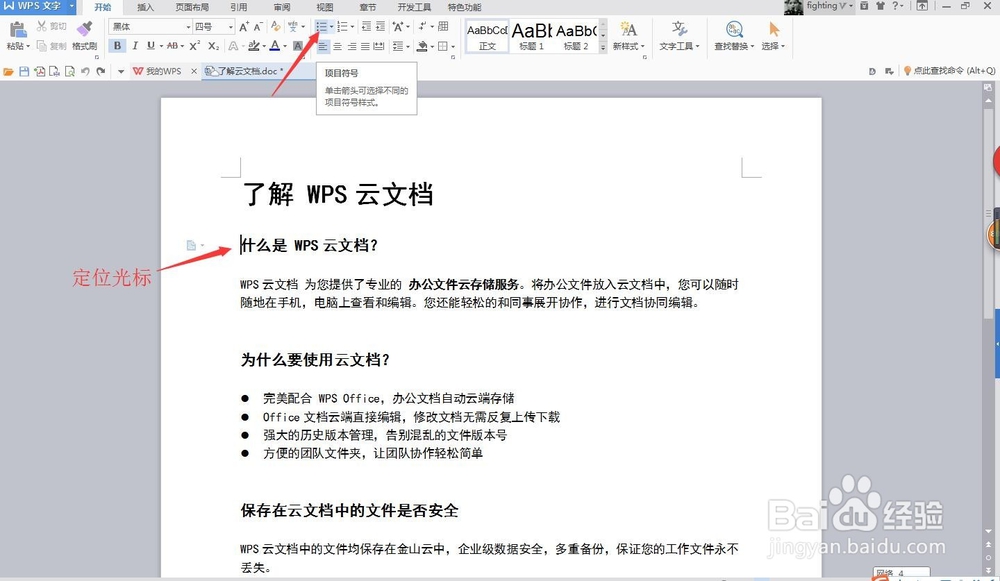
Task: Decrease font size with the A- icon
Action: pos(258,27)
